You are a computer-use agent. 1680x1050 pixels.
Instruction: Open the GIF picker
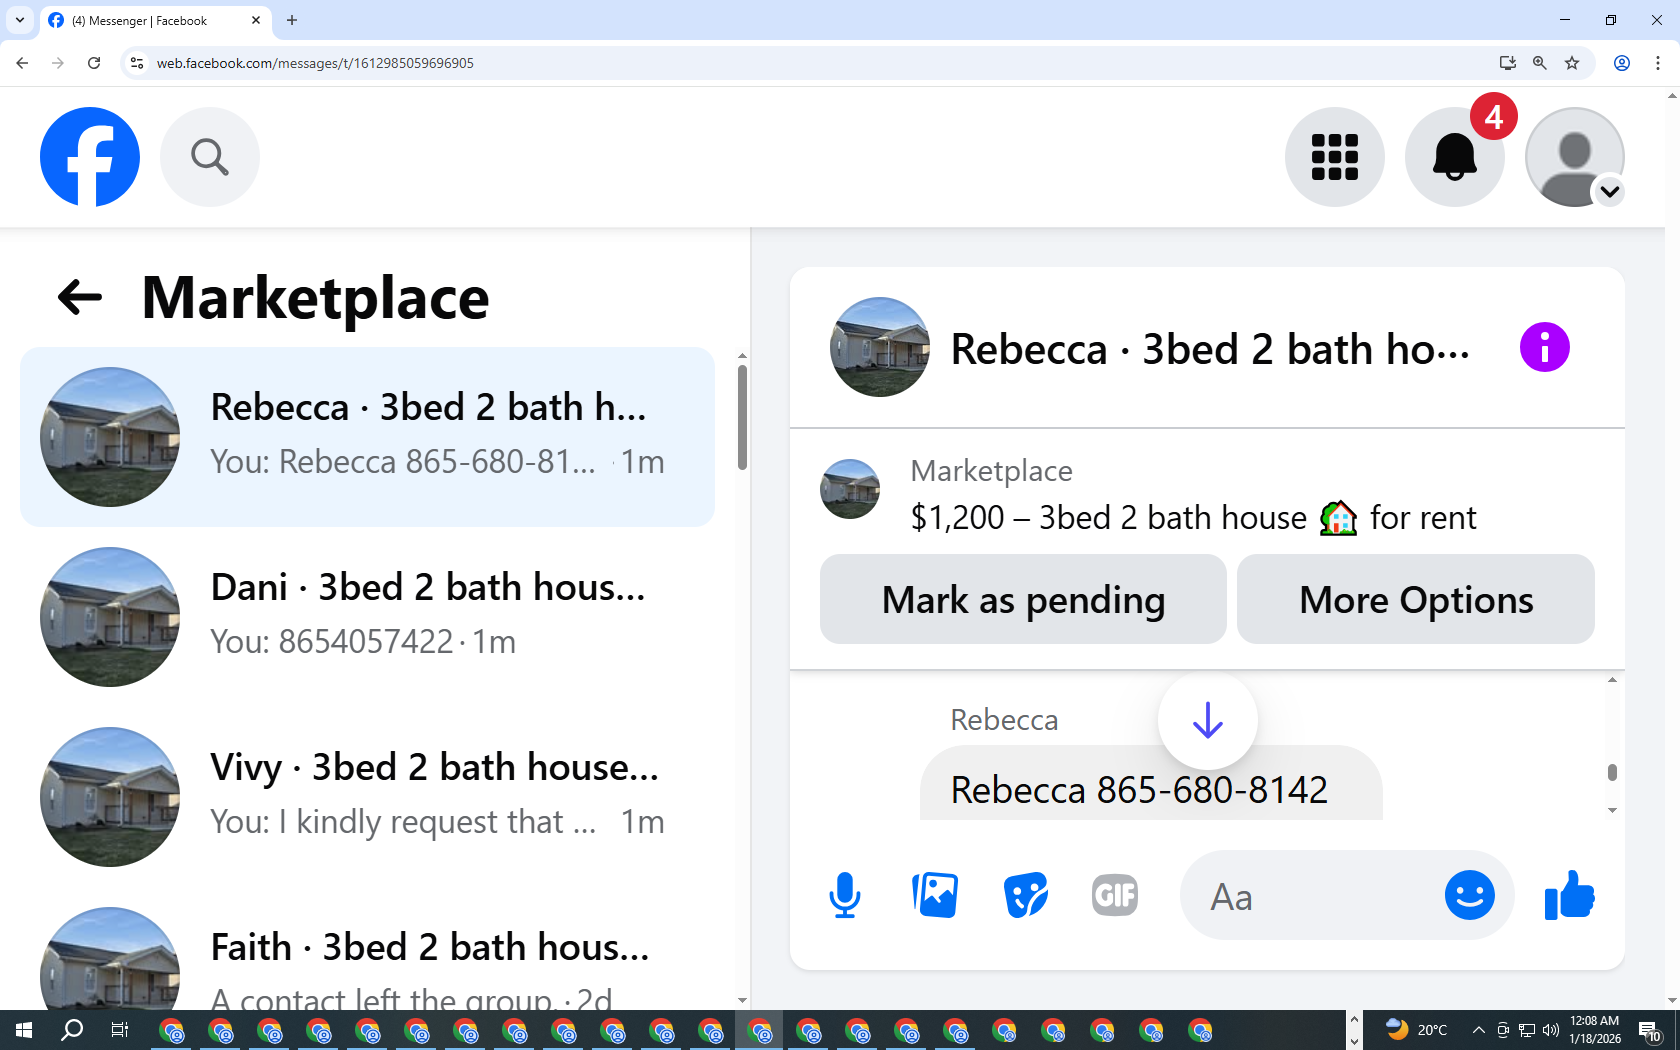click(x=1115, y=895)
